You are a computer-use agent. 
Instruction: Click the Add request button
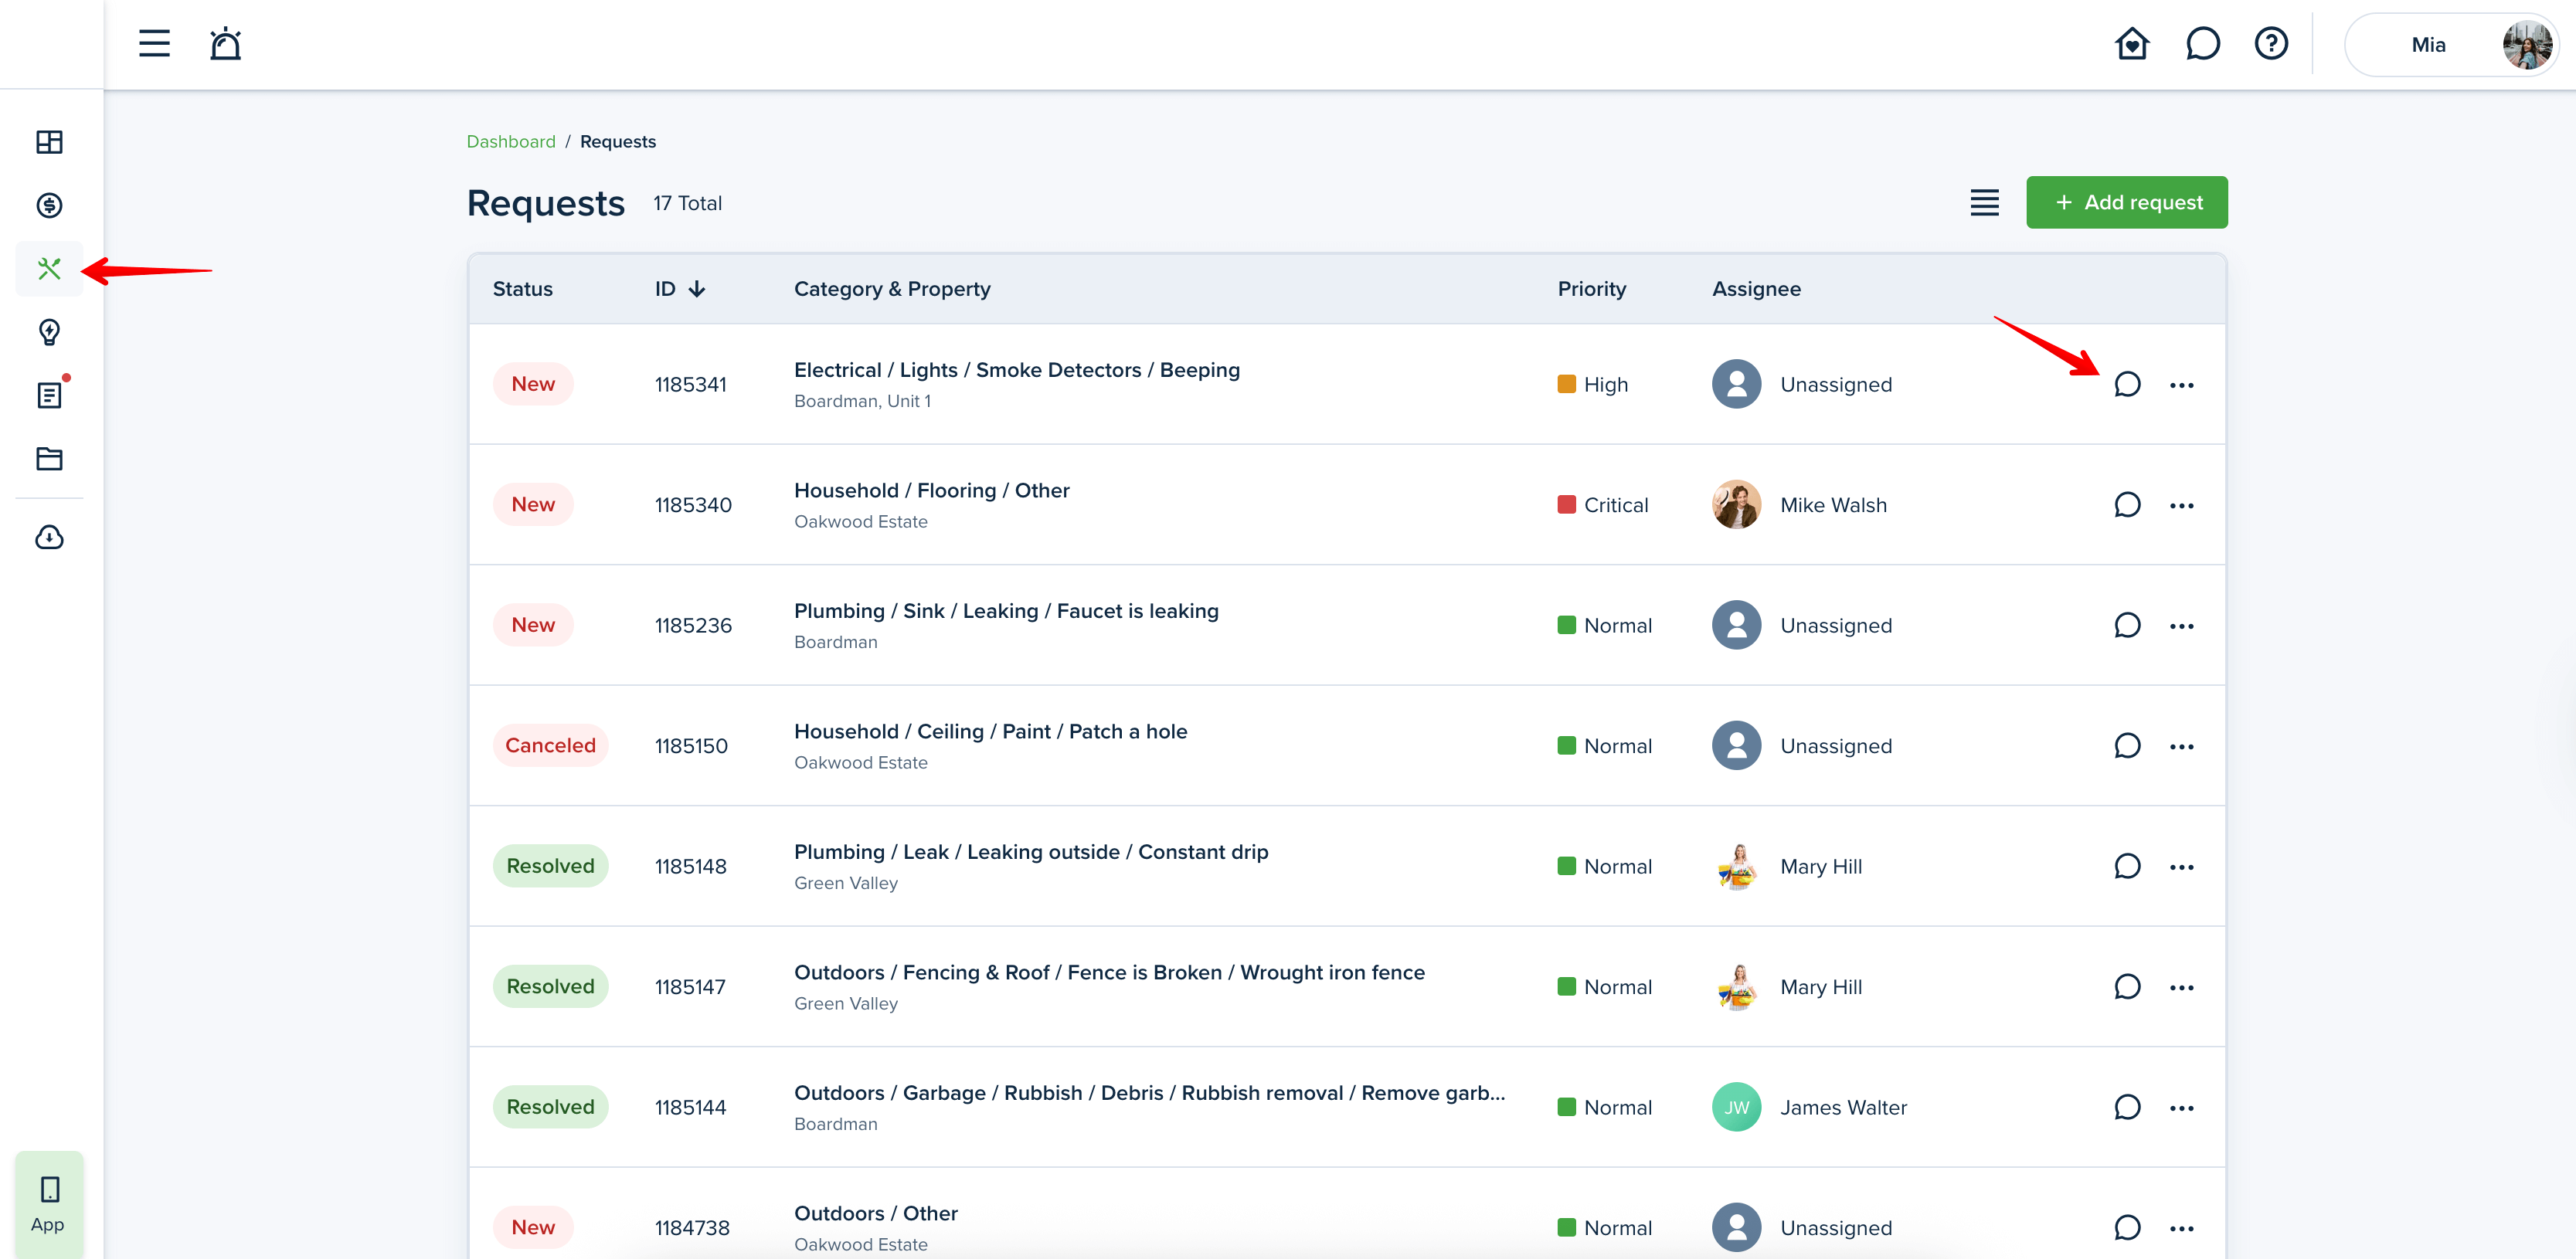(x=2126, y=203)
